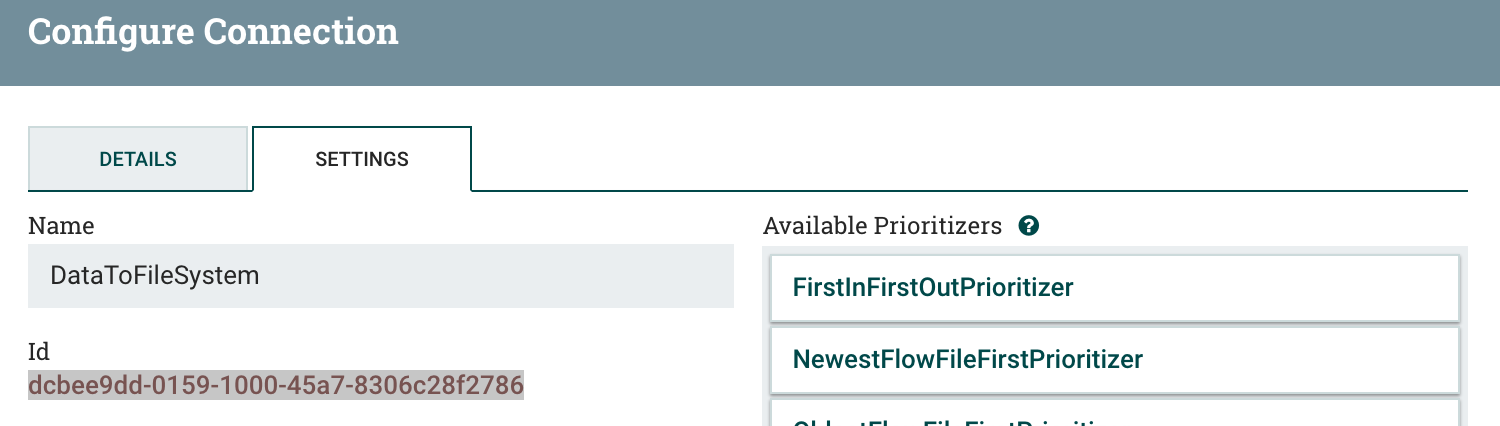1500x426 pixels.
Task: Click the dcbee9dd-0159-1000 UUID text
Action: coord(140,385)
